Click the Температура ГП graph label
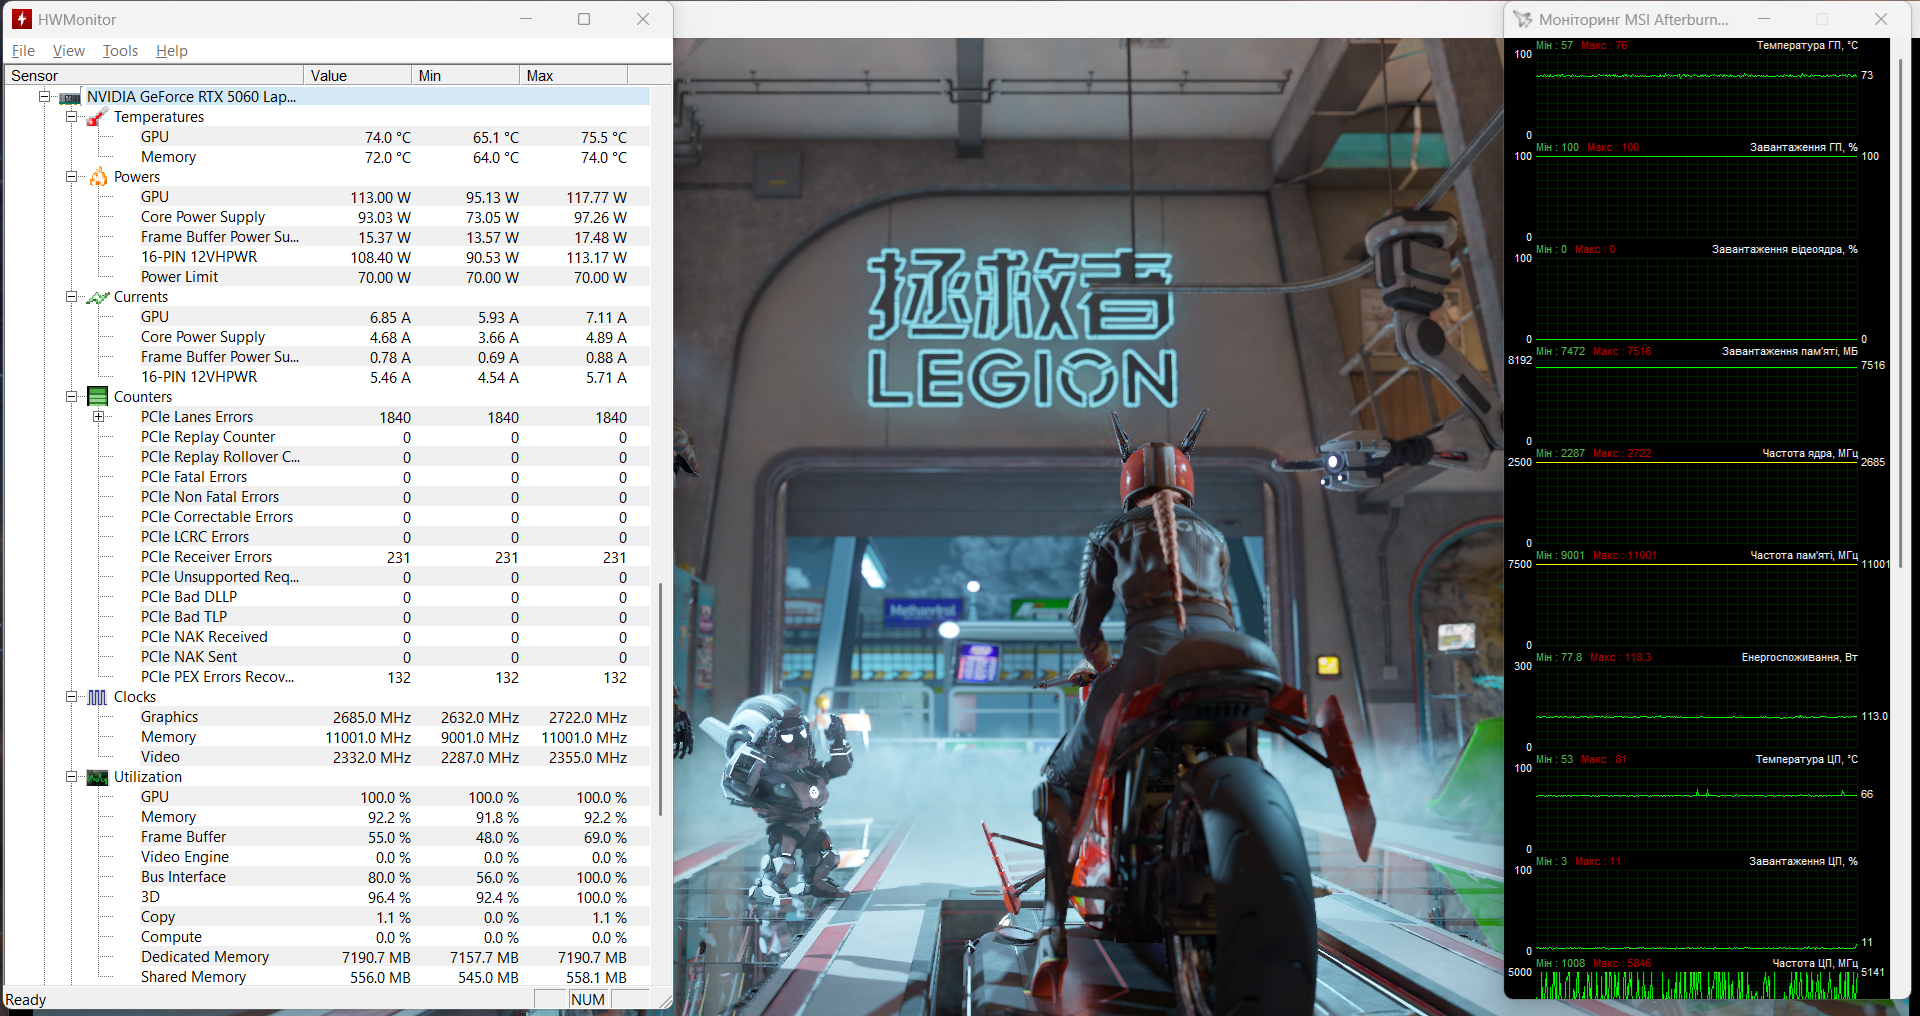This screenshot has height=1016, width=1920. (1807, 45)
